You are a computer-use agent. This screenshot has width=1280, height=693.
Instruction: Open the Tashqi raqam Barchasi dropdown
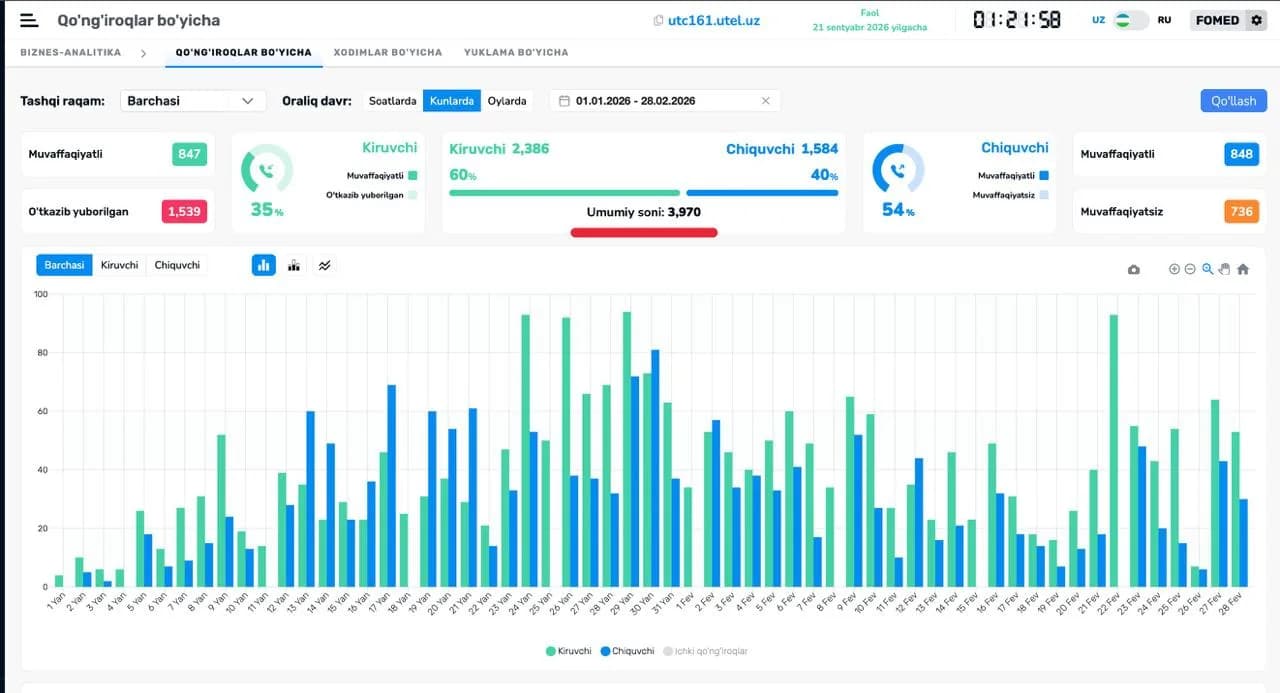(193, 101)
